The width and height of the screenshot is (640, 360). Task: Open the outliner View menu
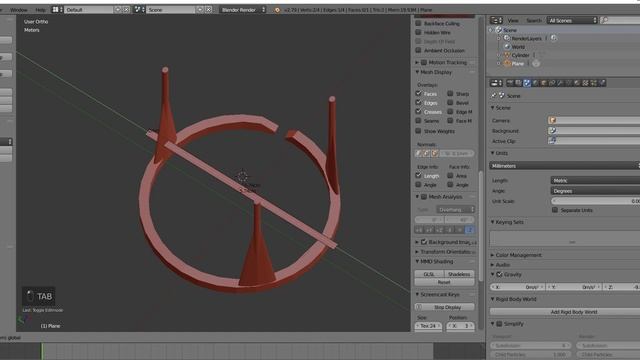pos(513,20)
